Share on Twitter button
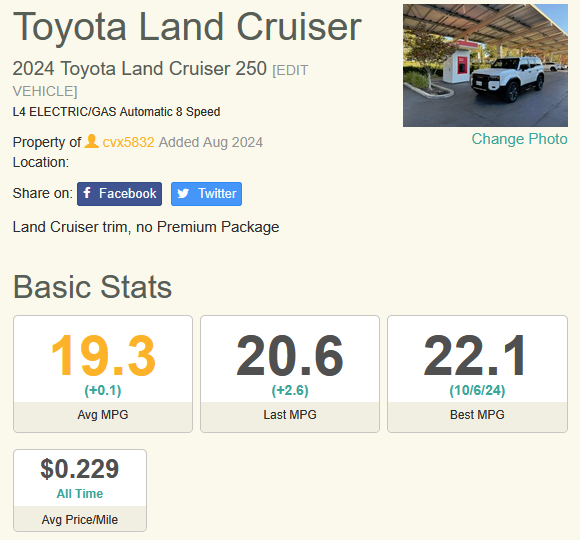Screen dimensions: 580x540 click(x=206, y=194)
